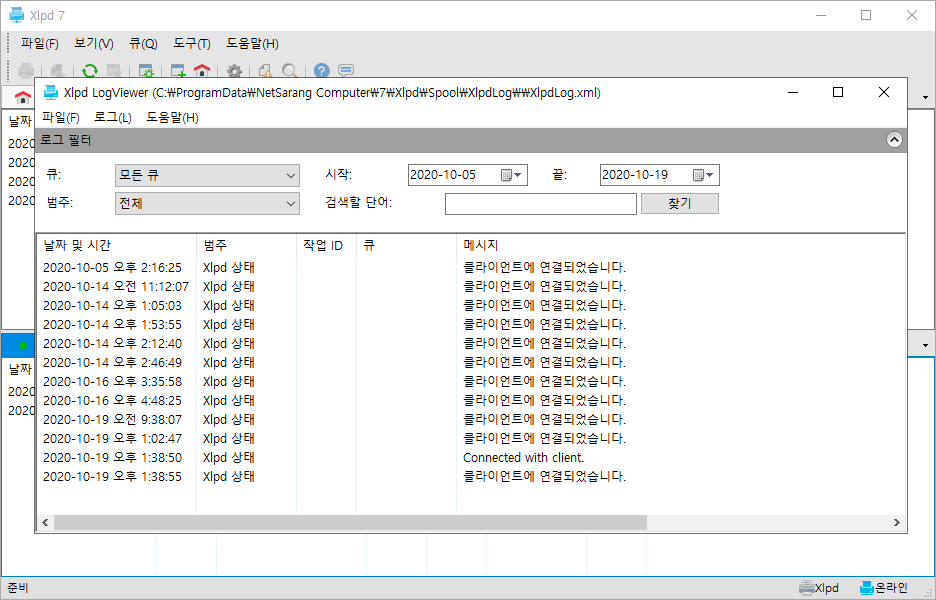Screen dimensions: 936x600
Task: Click the red house icon in Xlpd toolbar
Action: click(x=202, y=71)
